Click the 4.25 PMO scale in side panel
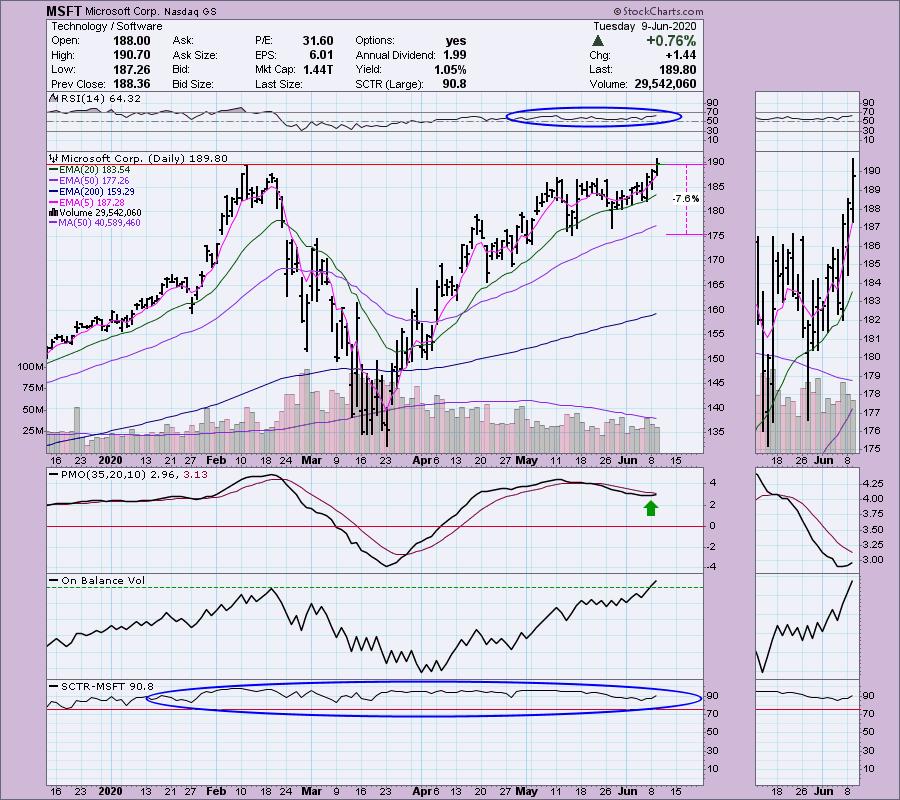Screen dimensions: 900x800 873,484
